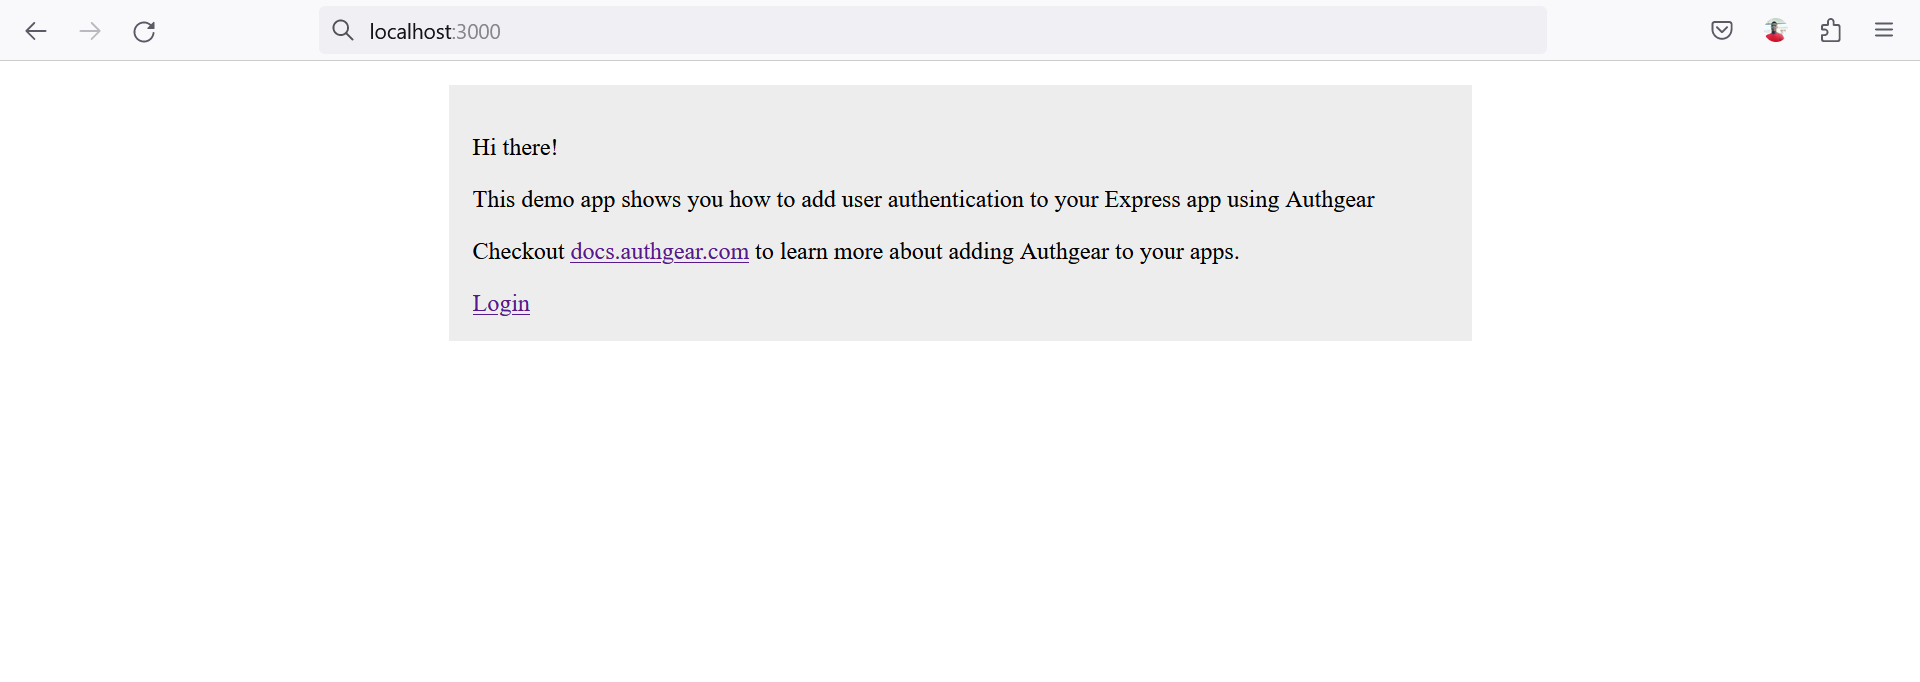
Task: Click the Login link
Action: pos(501,304)
